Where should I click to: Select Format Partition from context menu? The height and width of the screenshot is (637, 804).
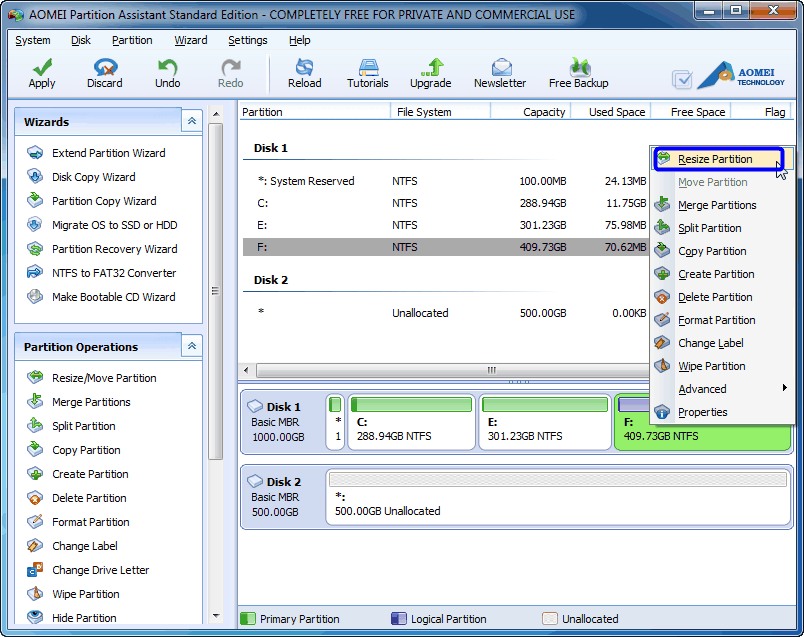[722, 320]
